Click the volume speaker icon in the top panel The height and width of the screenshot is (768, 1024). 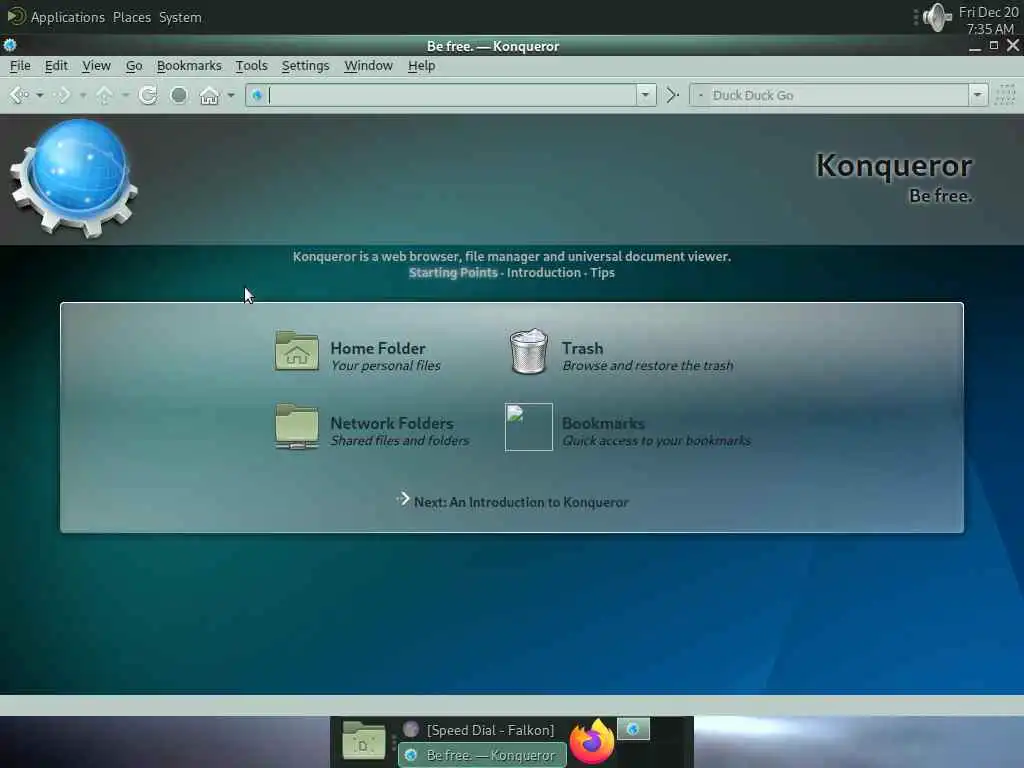click(937, 17)
